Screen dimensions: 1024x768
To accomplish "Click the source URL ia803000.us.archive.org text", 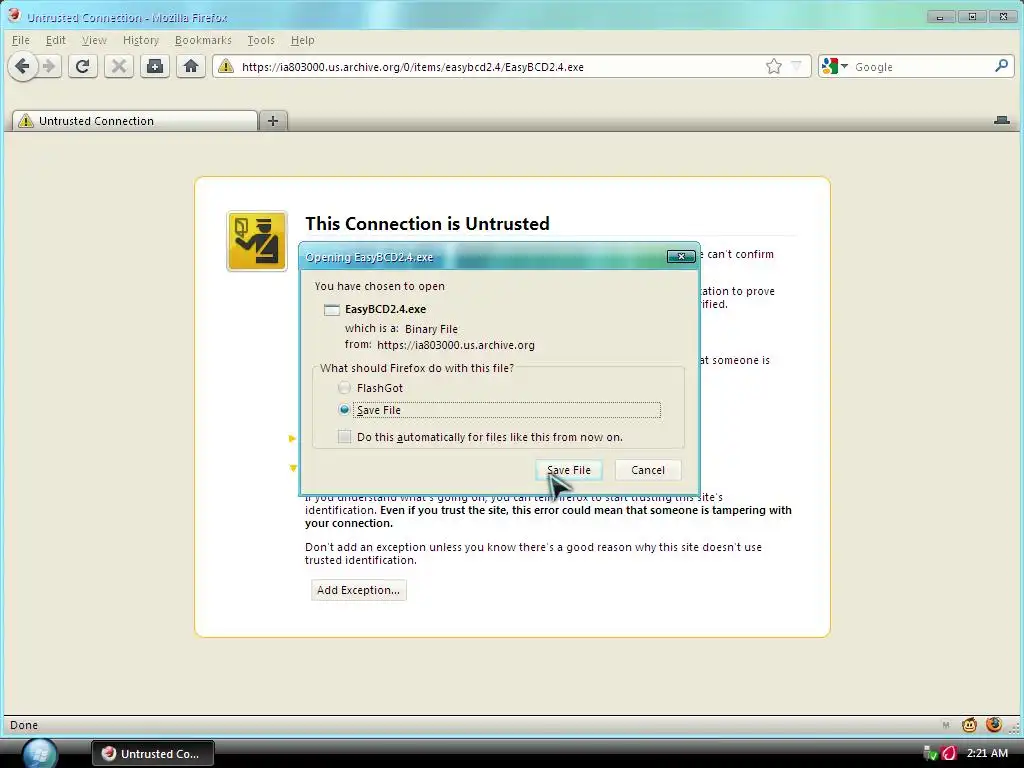I will [x=456, y=345].
